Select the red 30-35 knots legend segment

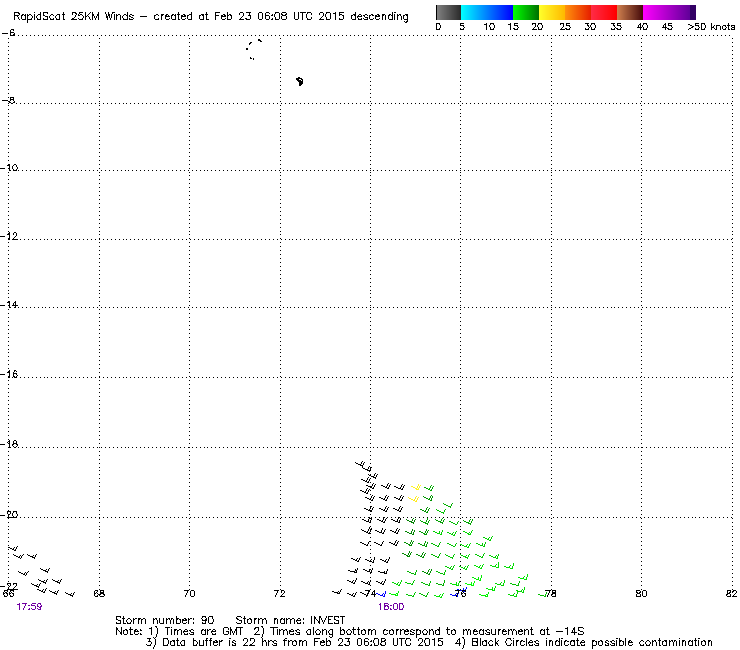[x=604, y=12]
